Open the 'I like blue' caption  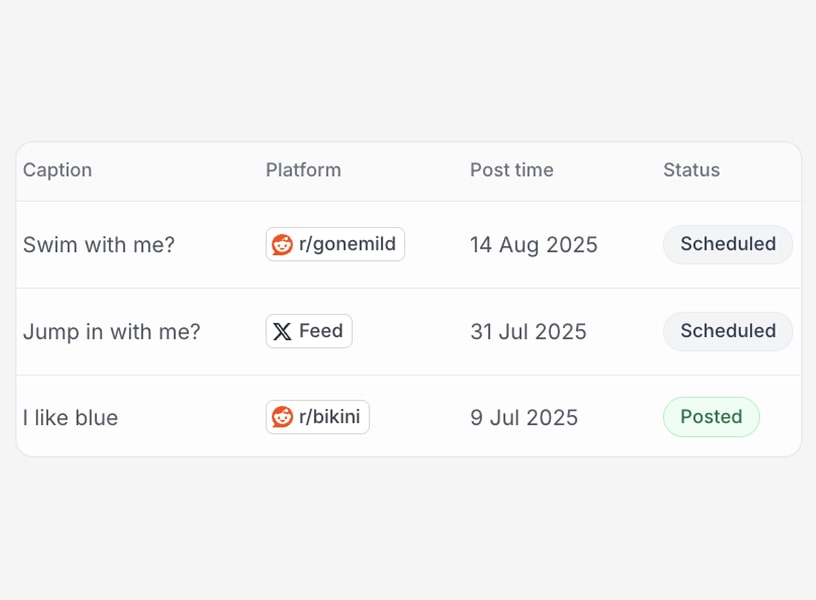70,418
